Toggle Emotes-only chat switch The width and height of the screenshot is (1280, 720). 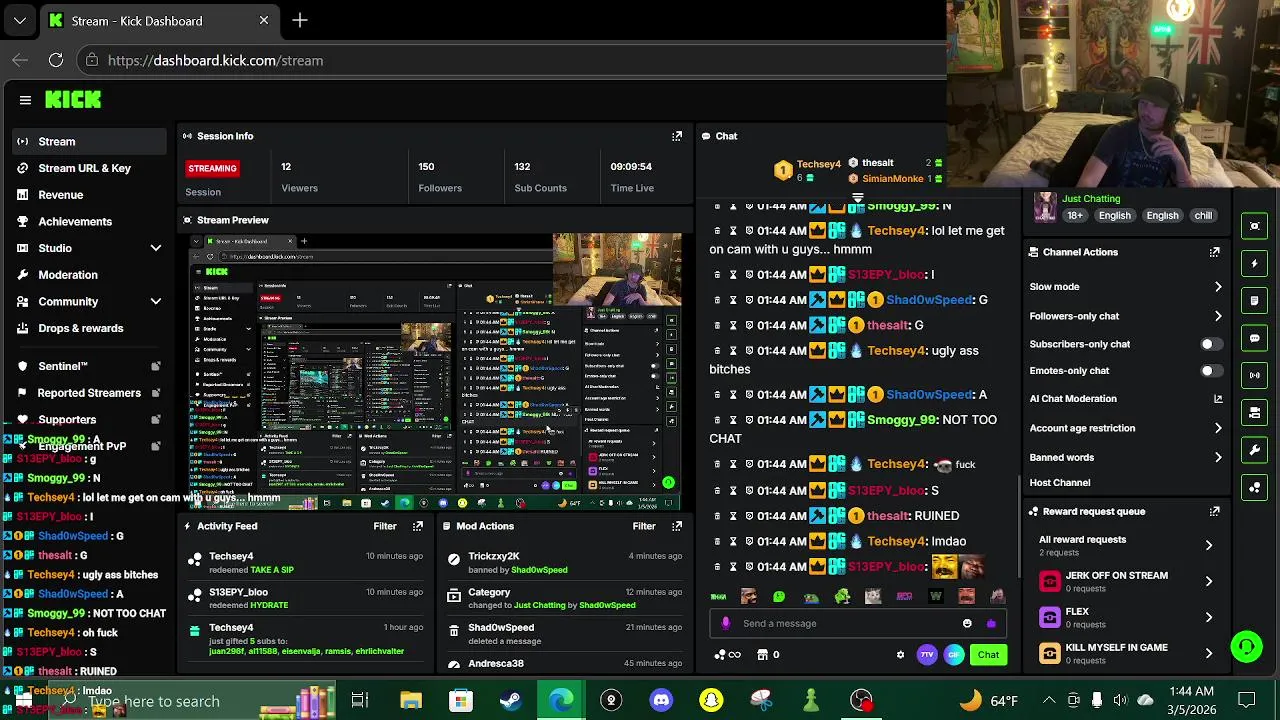(x=1210, y=371)
